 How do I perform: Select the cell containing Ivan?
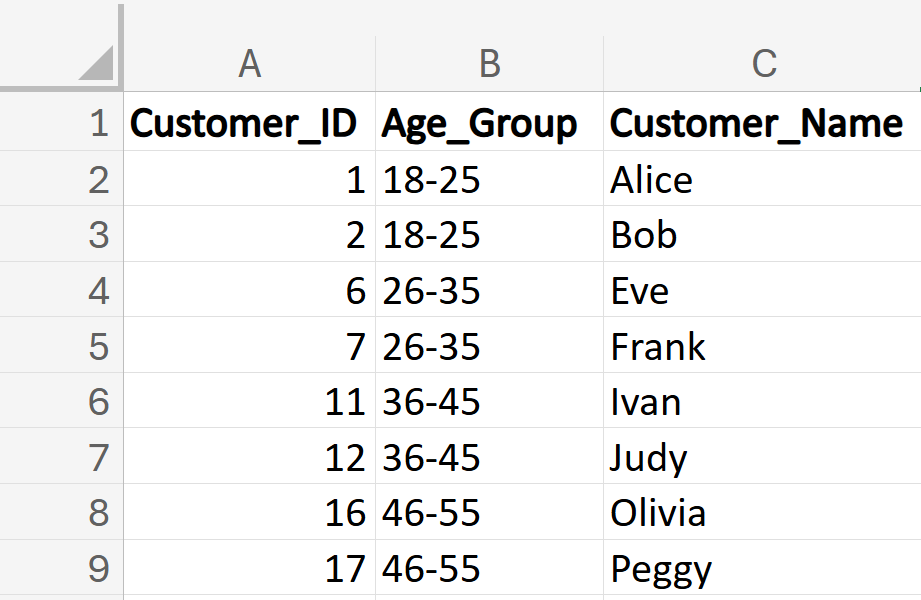pos(646,402)
